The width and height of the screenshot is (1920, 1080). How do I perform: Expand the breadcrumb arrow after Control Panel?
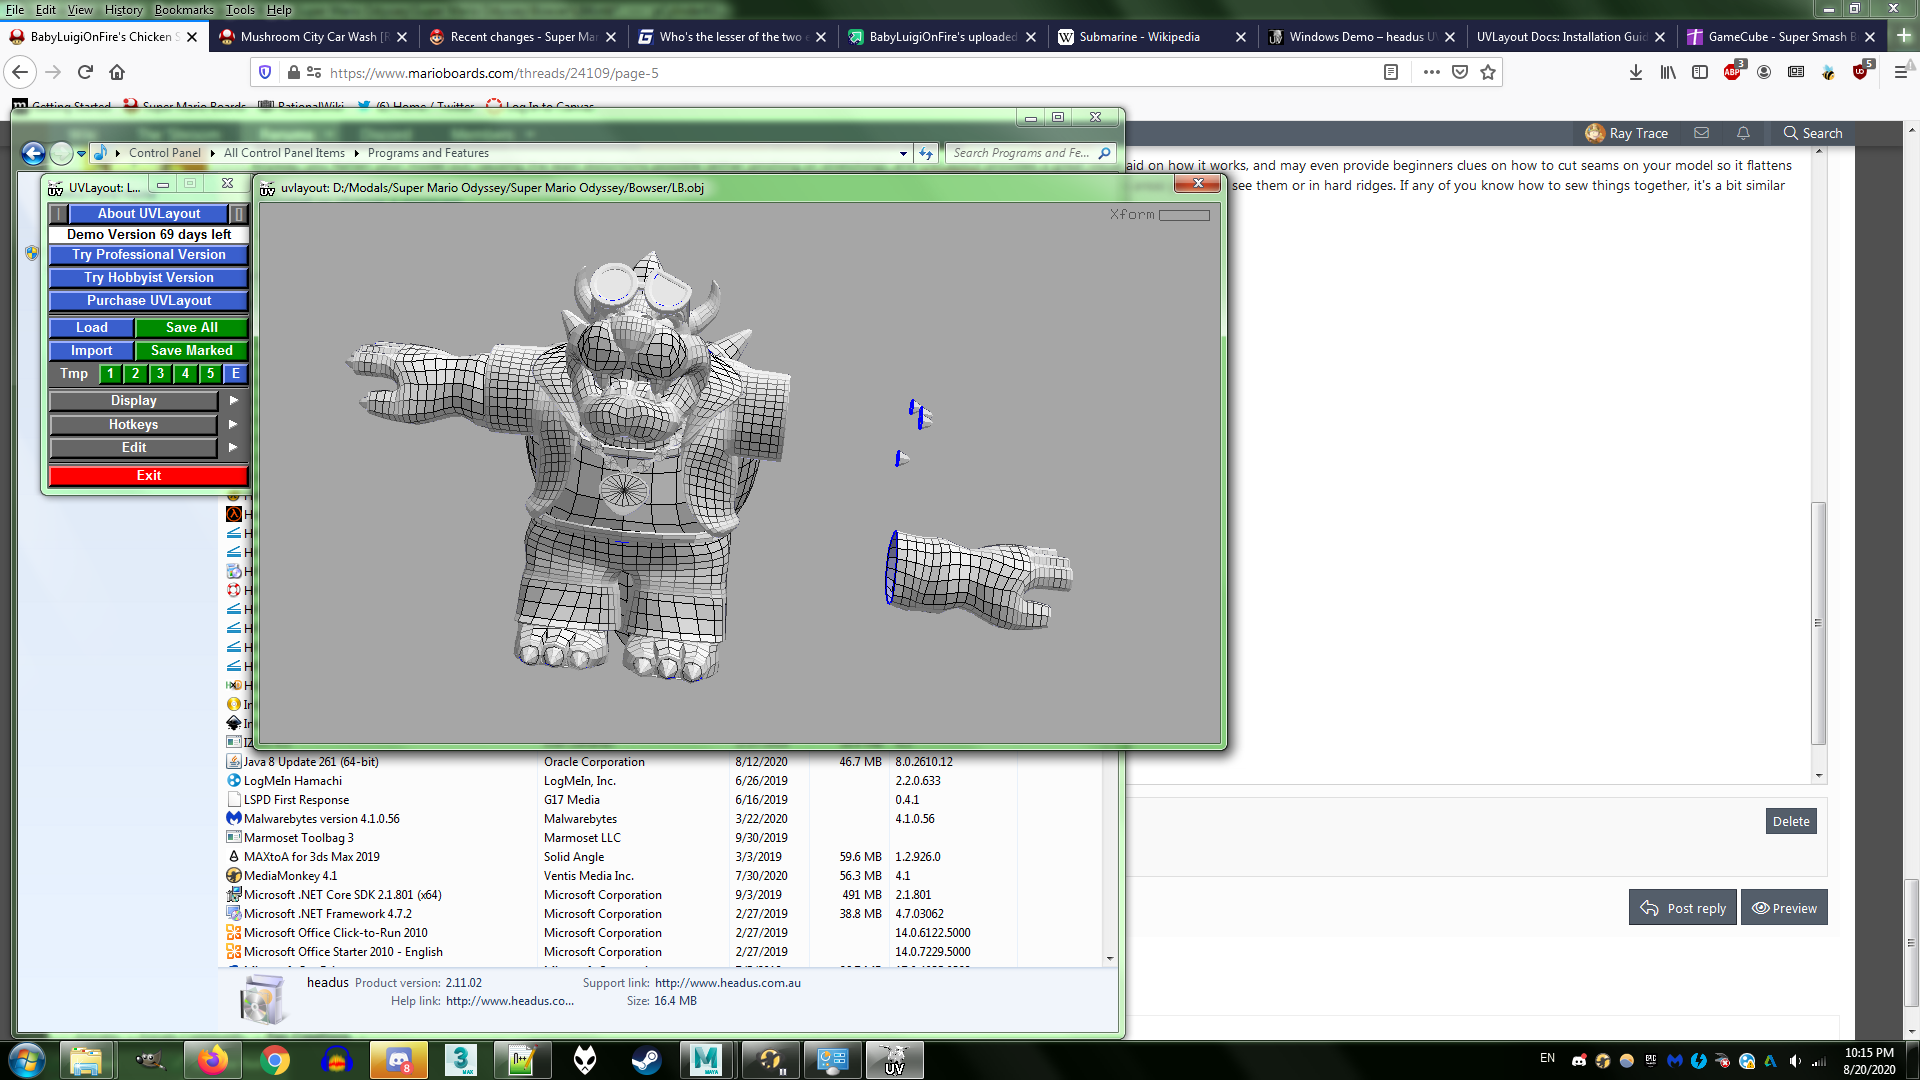213,153
